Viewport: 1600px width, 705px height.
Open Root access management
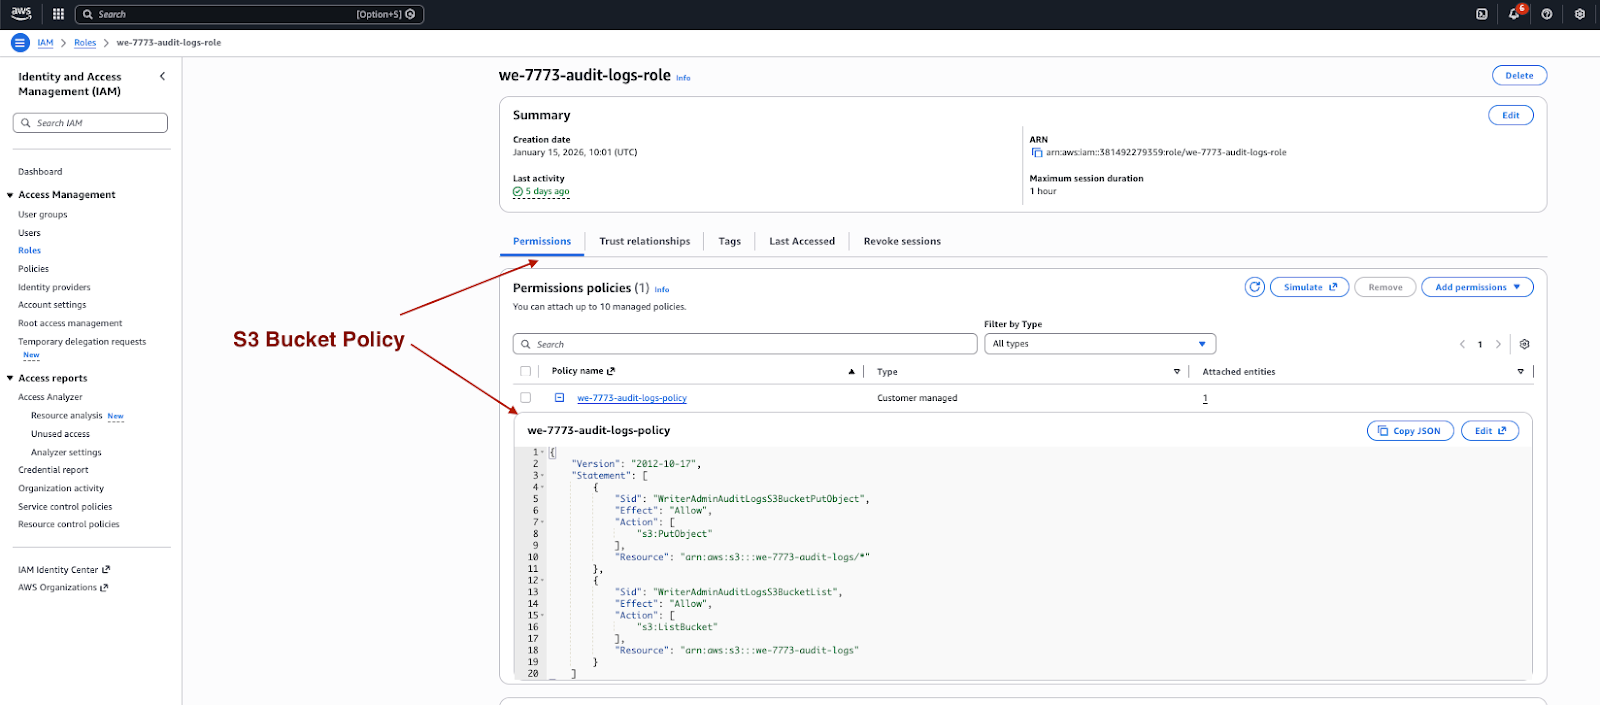(70, 323)
